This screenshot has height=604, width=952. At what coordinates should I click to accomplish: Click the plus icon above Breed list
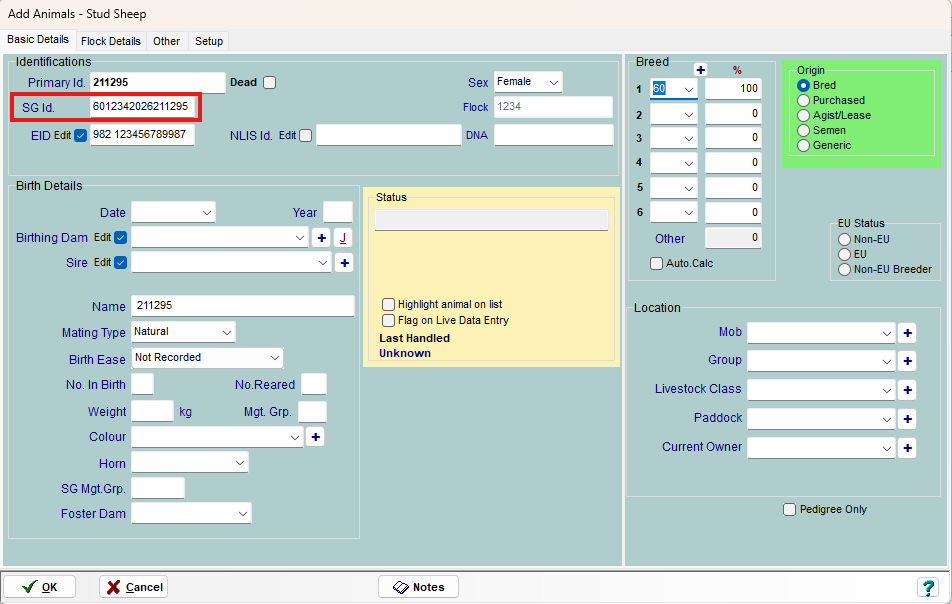pyautogui.click(x=700, y=69)
